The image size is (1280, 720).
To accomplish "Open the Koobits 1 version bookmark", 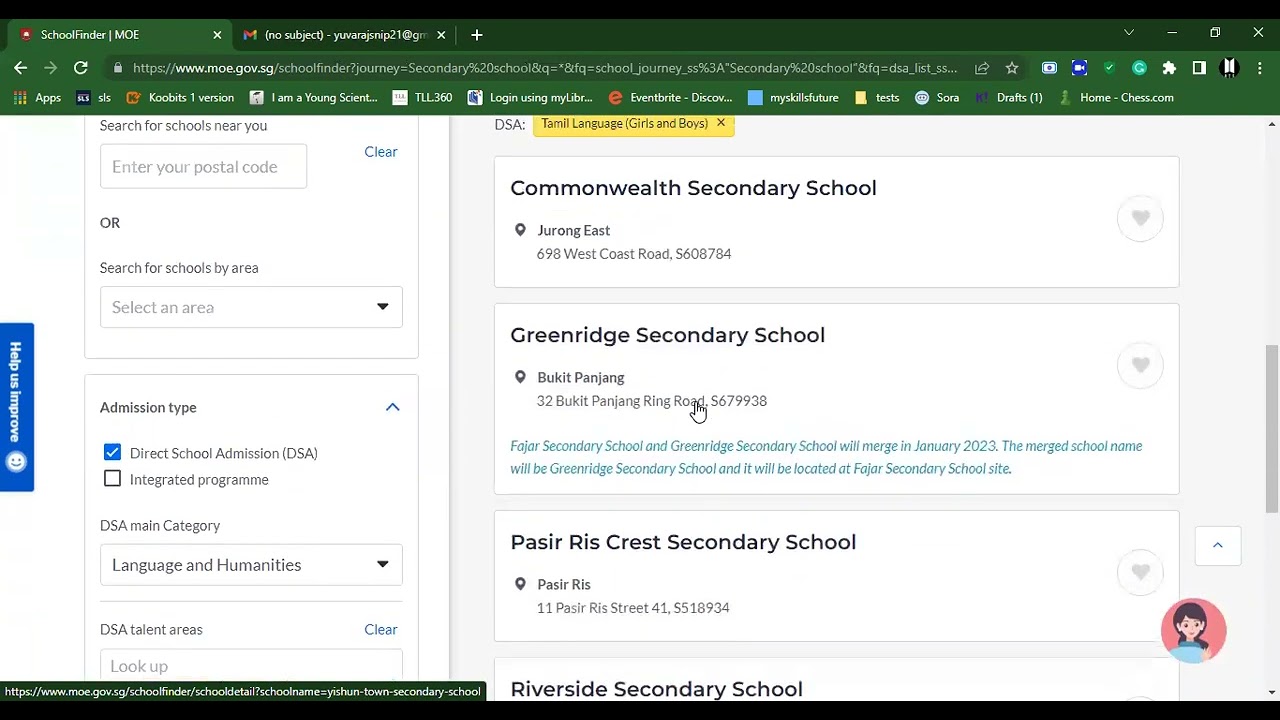I will pyautogui.click(x=180, y=98).
